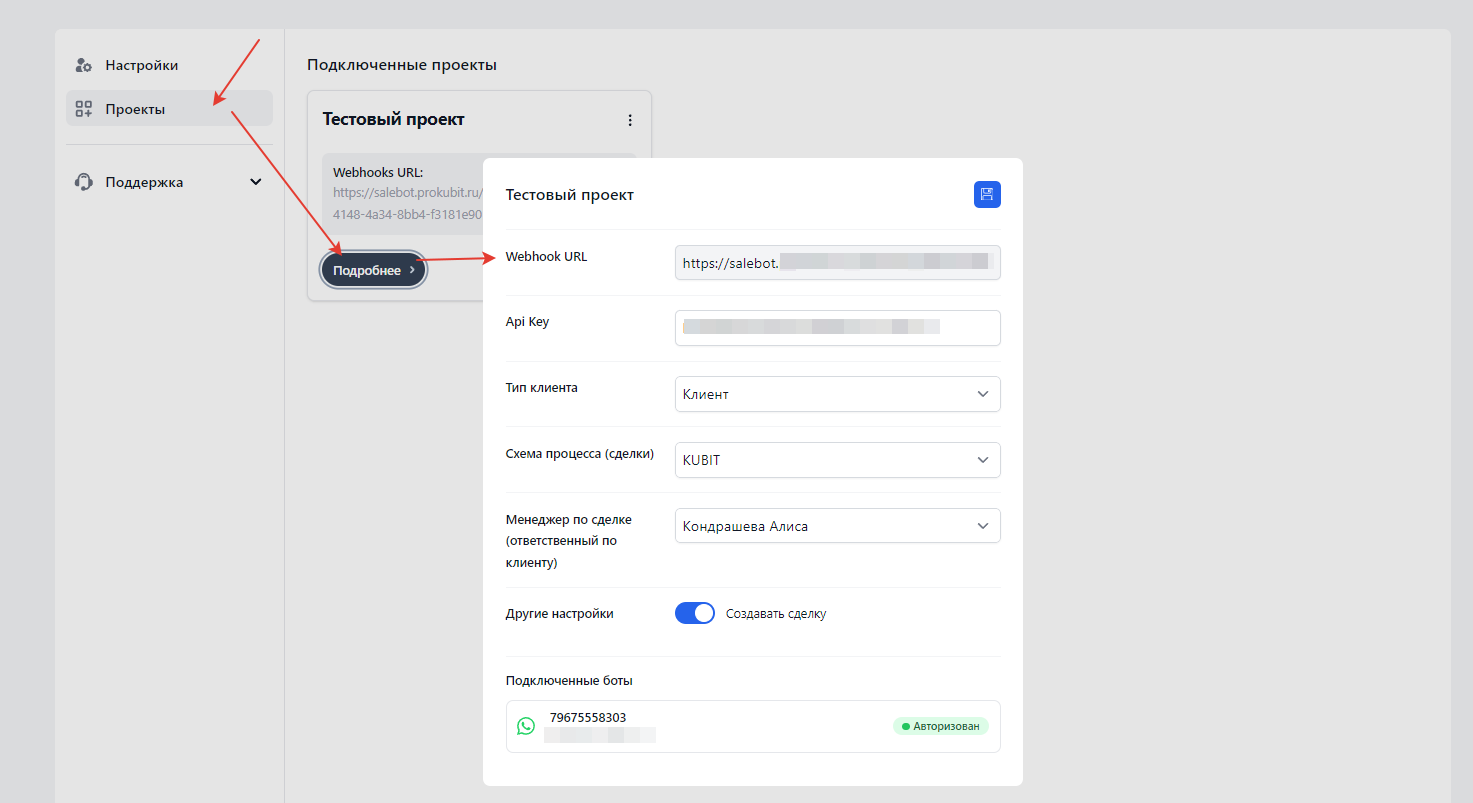Click the Поддержка headset icon
Viewport: 1473px width, 803px height.
coord(84,182)
